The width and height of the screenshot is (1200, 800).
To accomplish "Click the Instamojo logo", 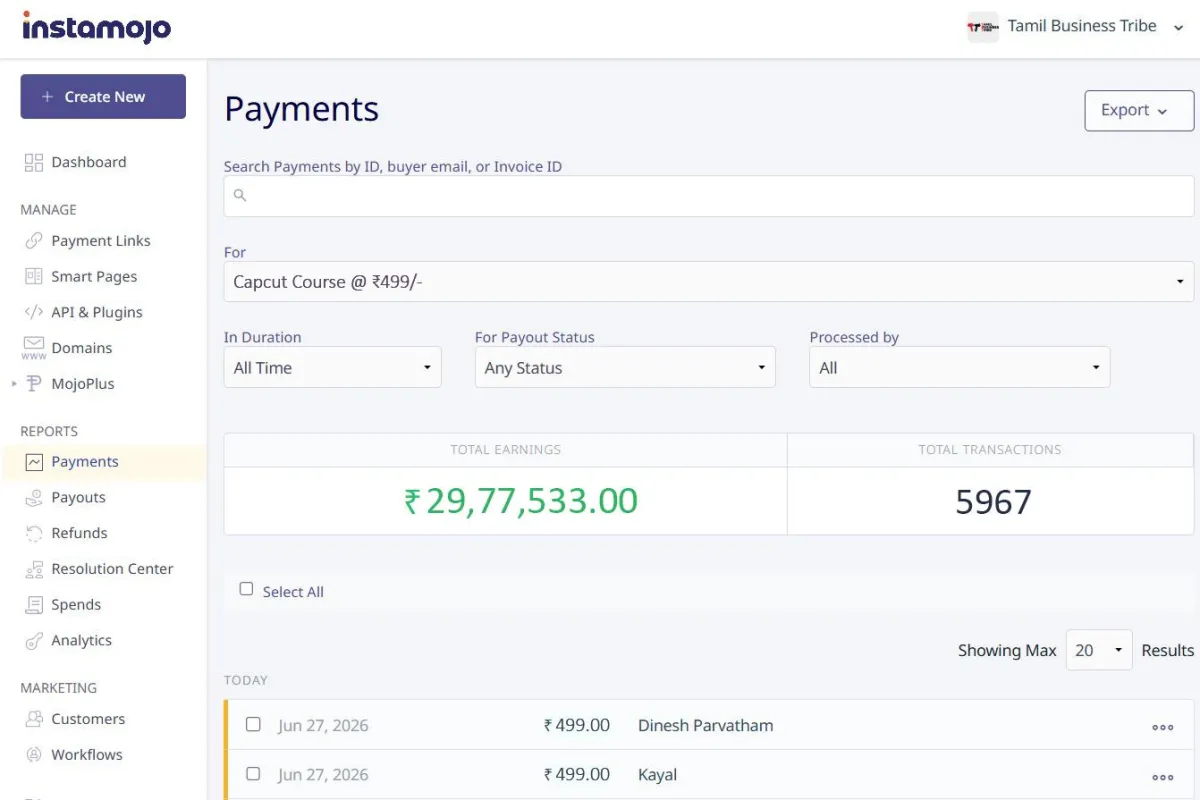I will pos(97,27).
